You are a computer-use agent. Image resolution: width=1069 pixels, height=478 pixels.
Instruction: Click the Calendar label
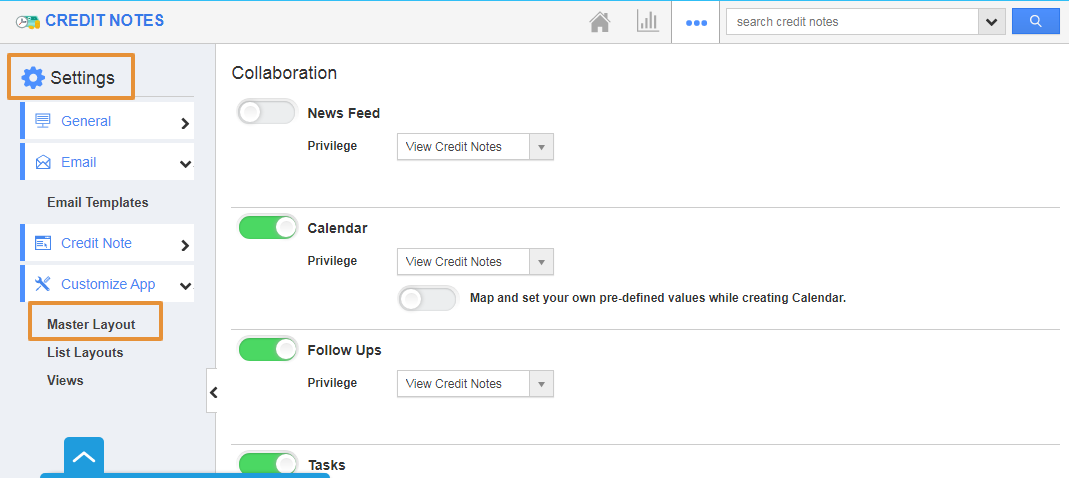pos(337,228)
